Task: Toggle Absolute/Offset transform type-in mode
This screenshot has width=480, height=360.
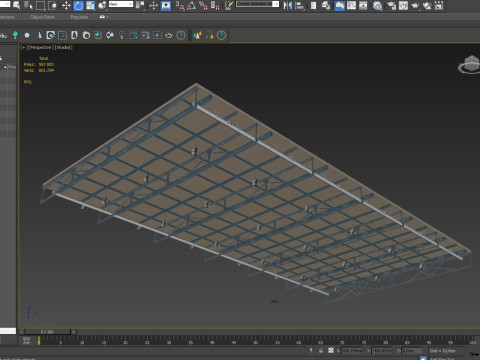Action: pyautogui.click(x=331, y=351)
